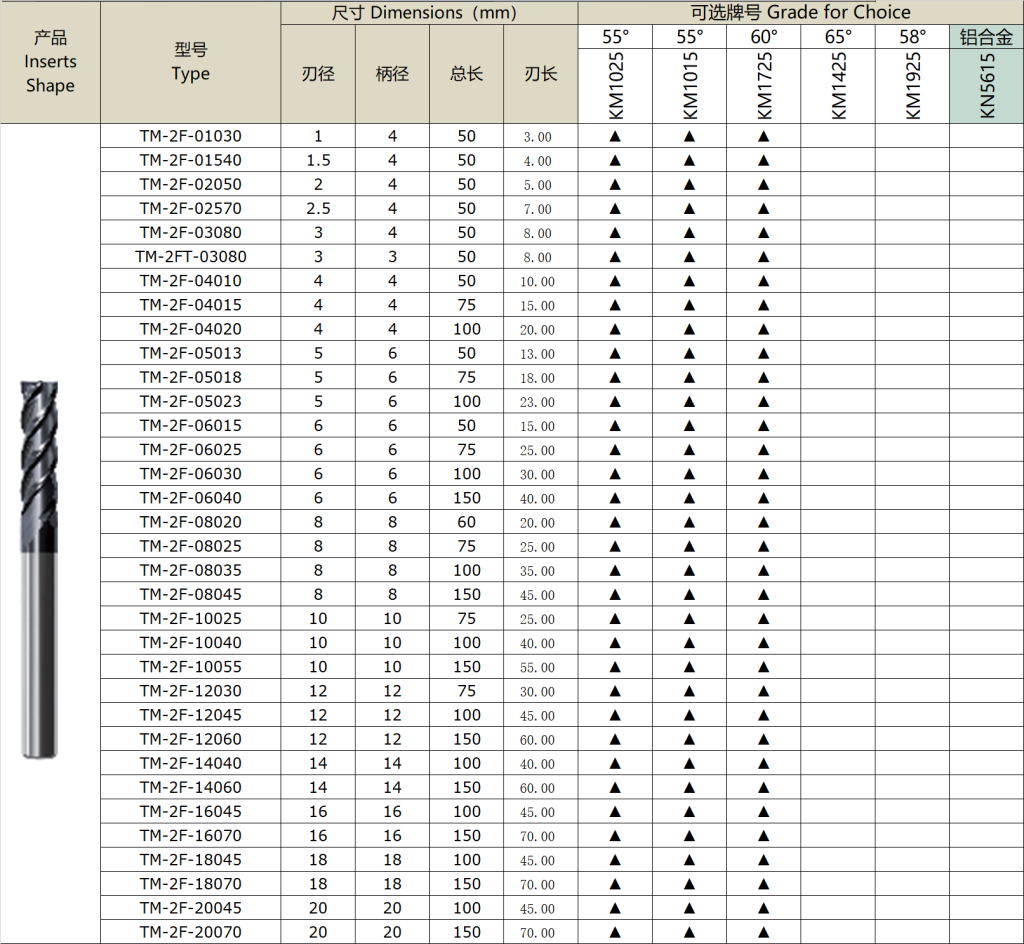Click the 总长 column header
Image resolution: width=1024 pixels, height=944 pixels.
466,74
